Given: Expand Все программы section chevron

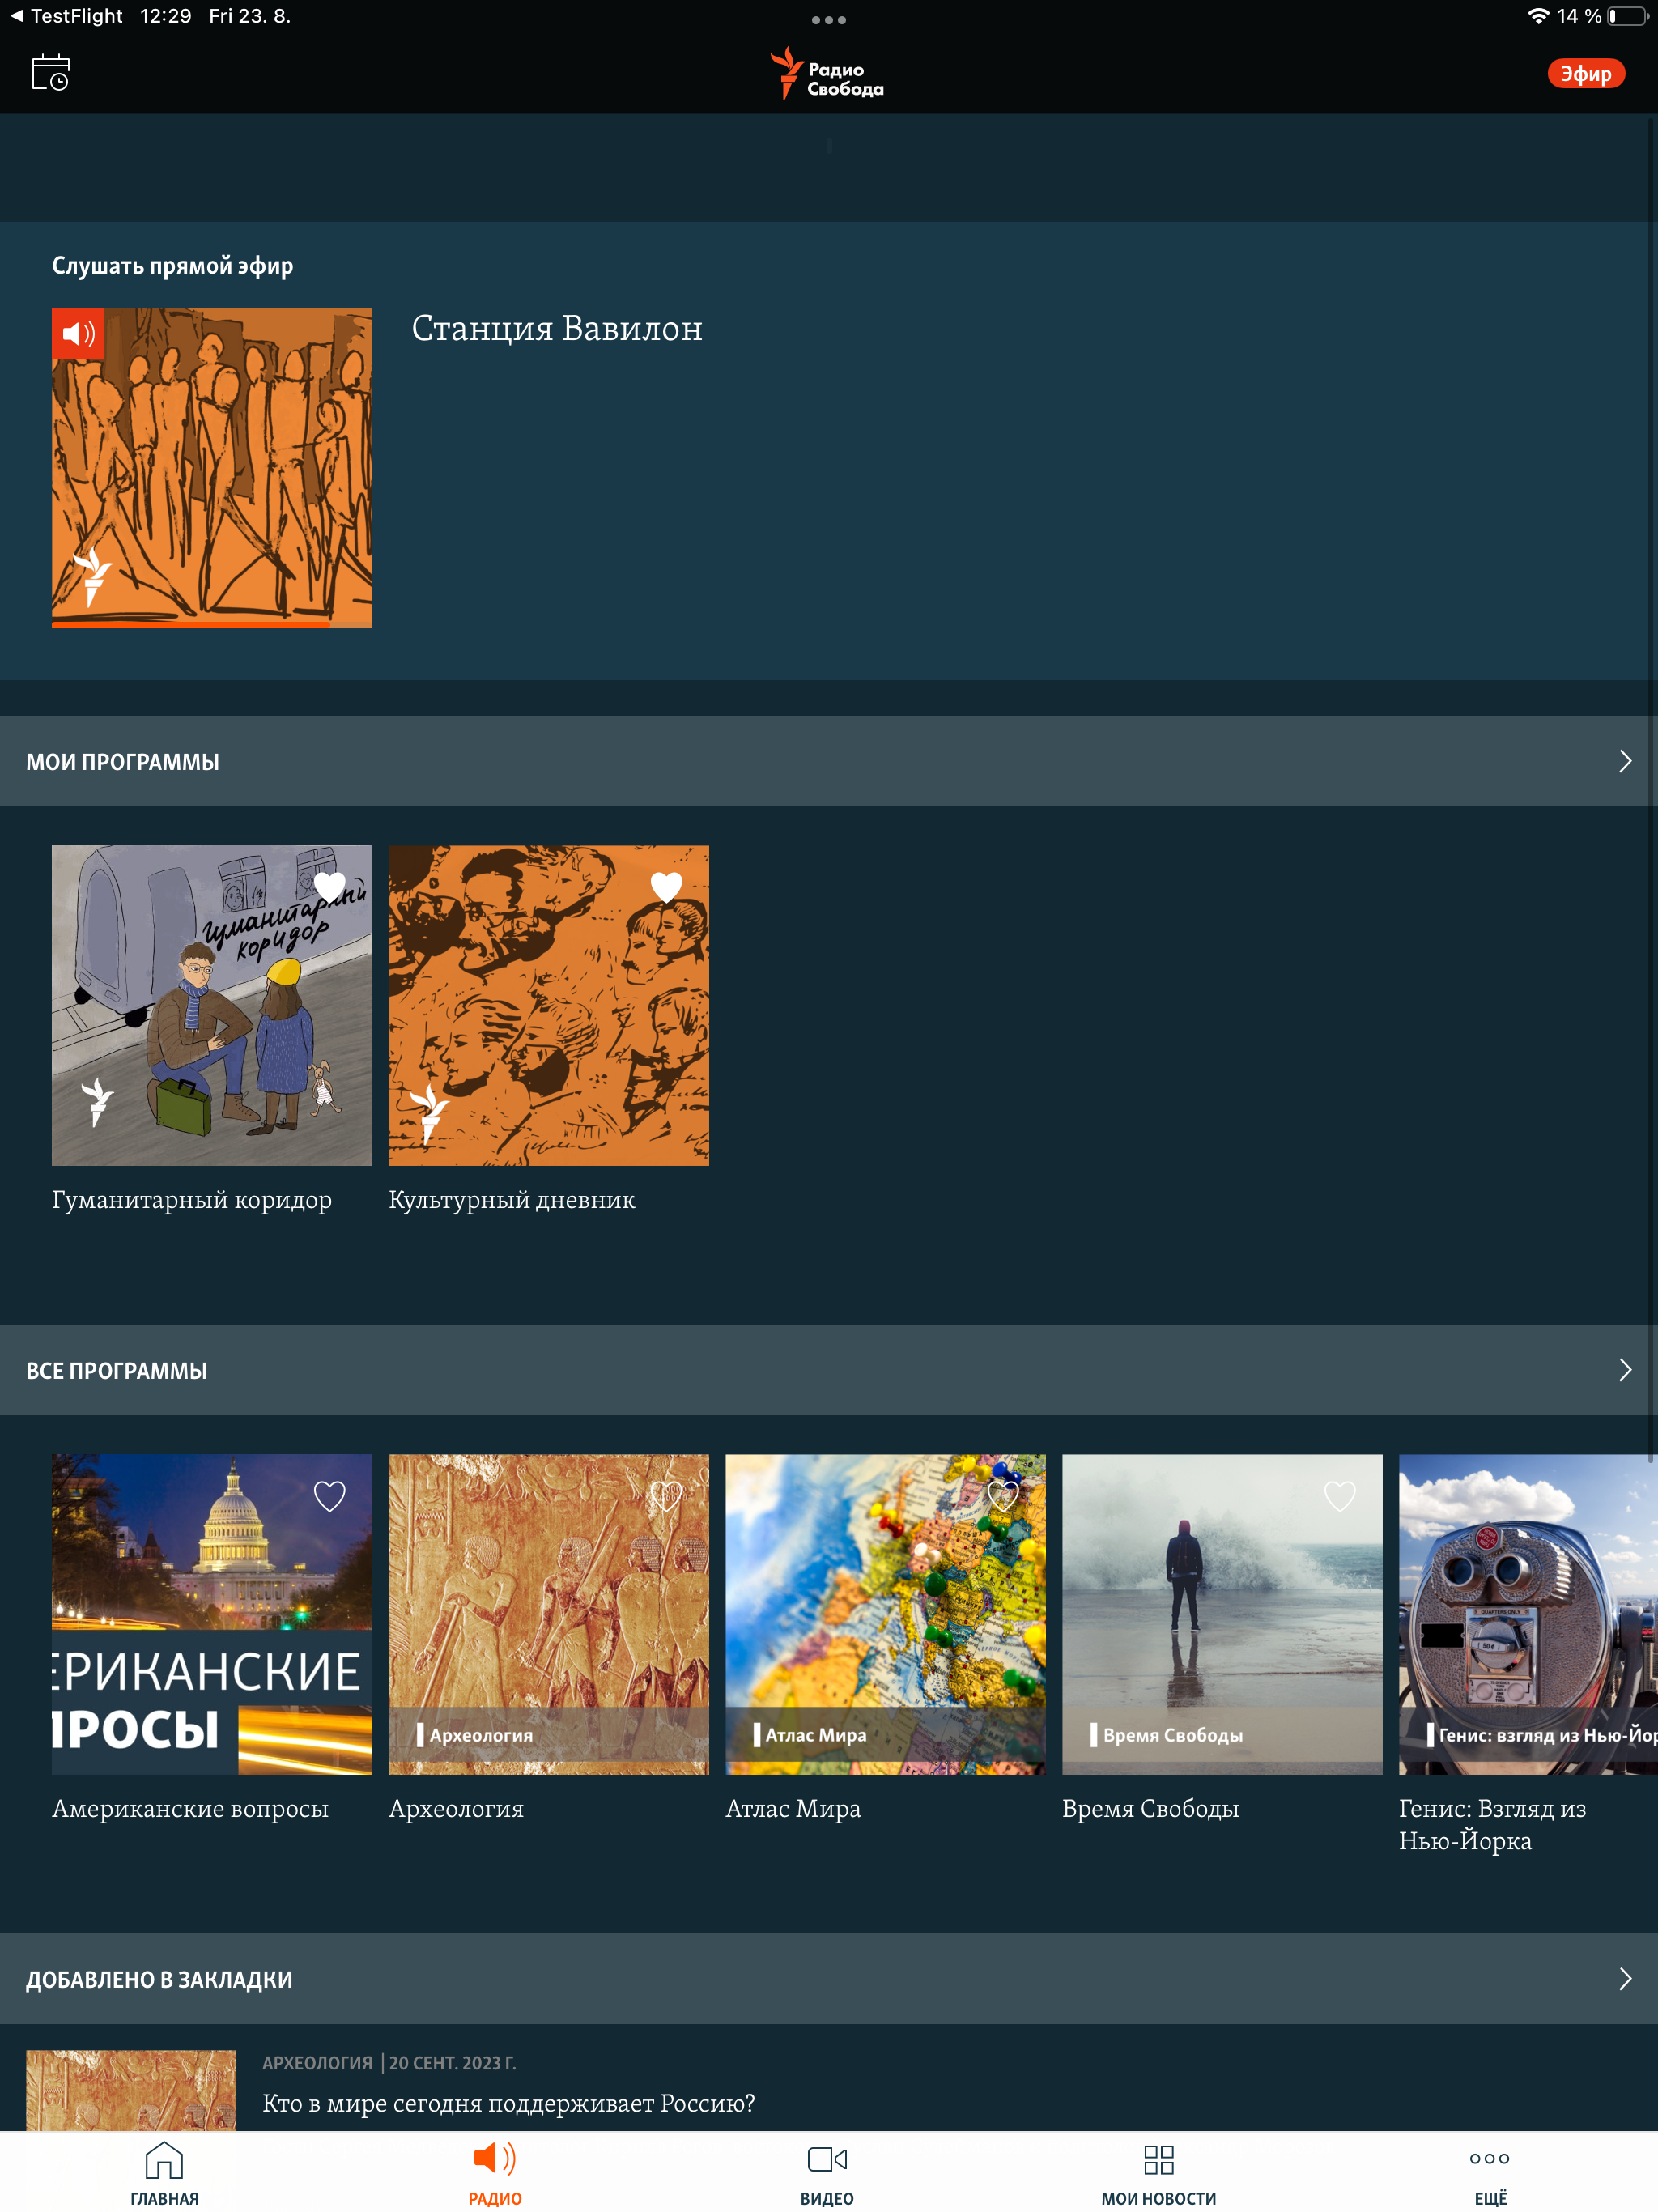Looking at the screenshot, I should [x=1624, y=1370].
